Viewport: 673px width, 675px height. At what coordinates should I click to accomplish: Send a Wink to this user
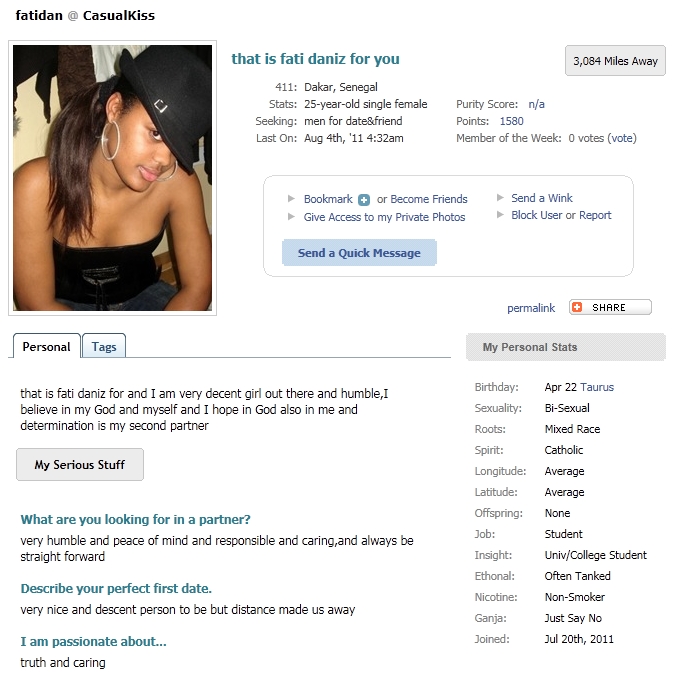click(x=542, y=198)
